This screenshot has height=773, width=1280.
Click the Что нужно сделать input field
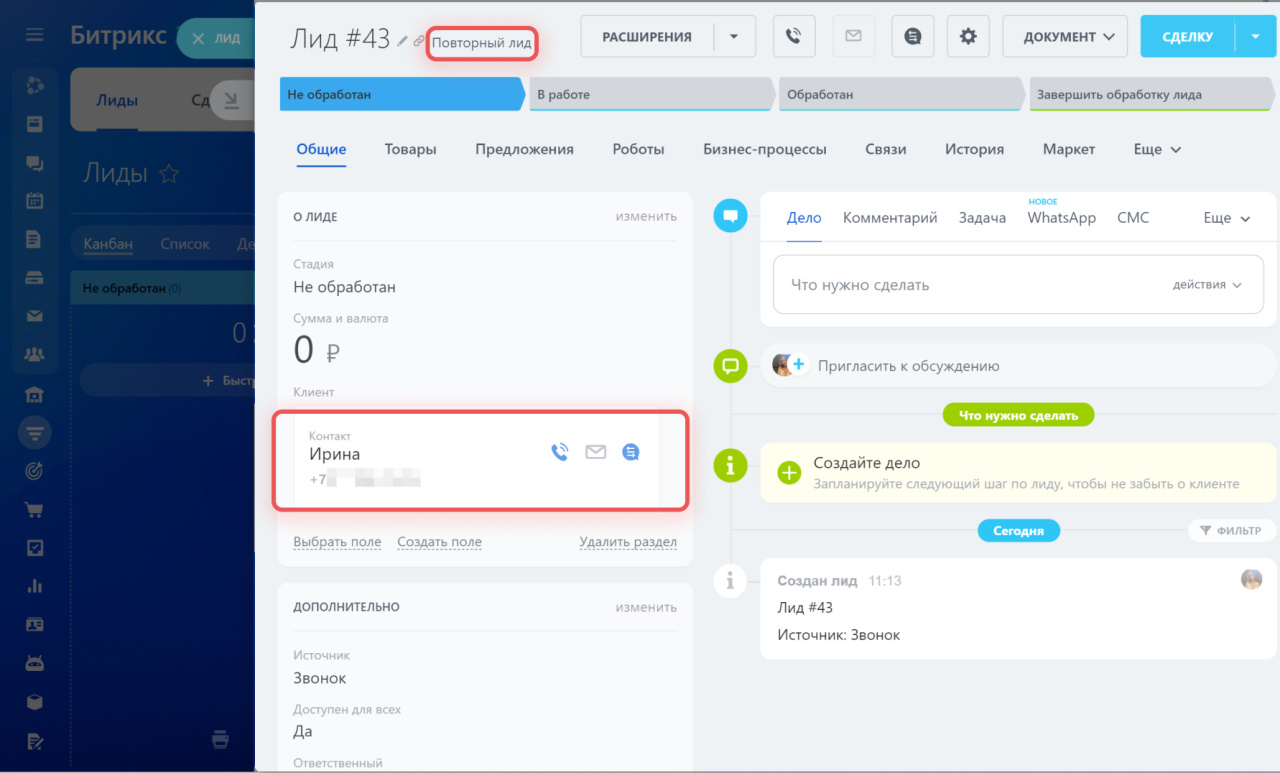pos(960,285)
